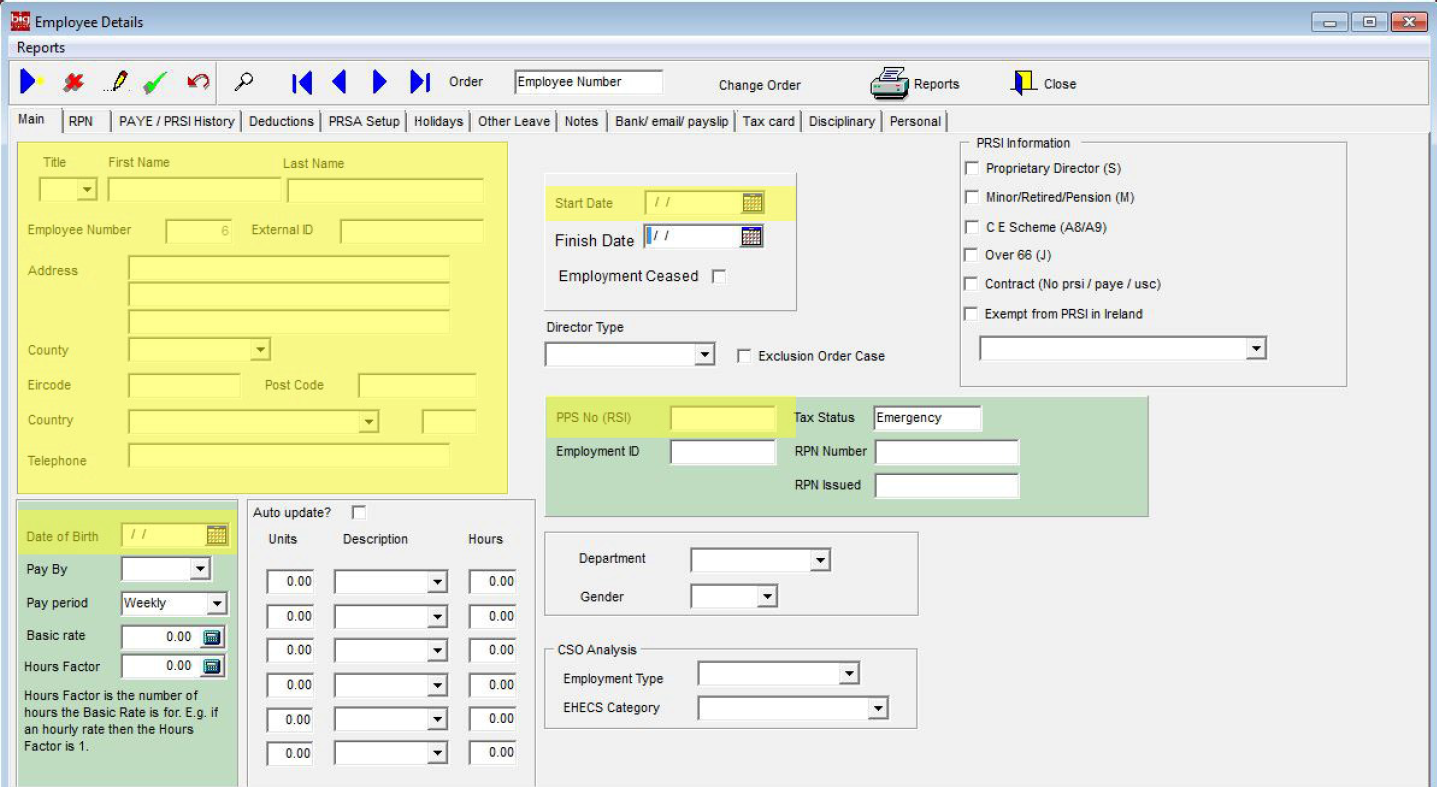The width and height of the screenshot is (1437, 787).
Task: Switch to the Tax card tab
Action: (x=768, y=121)
